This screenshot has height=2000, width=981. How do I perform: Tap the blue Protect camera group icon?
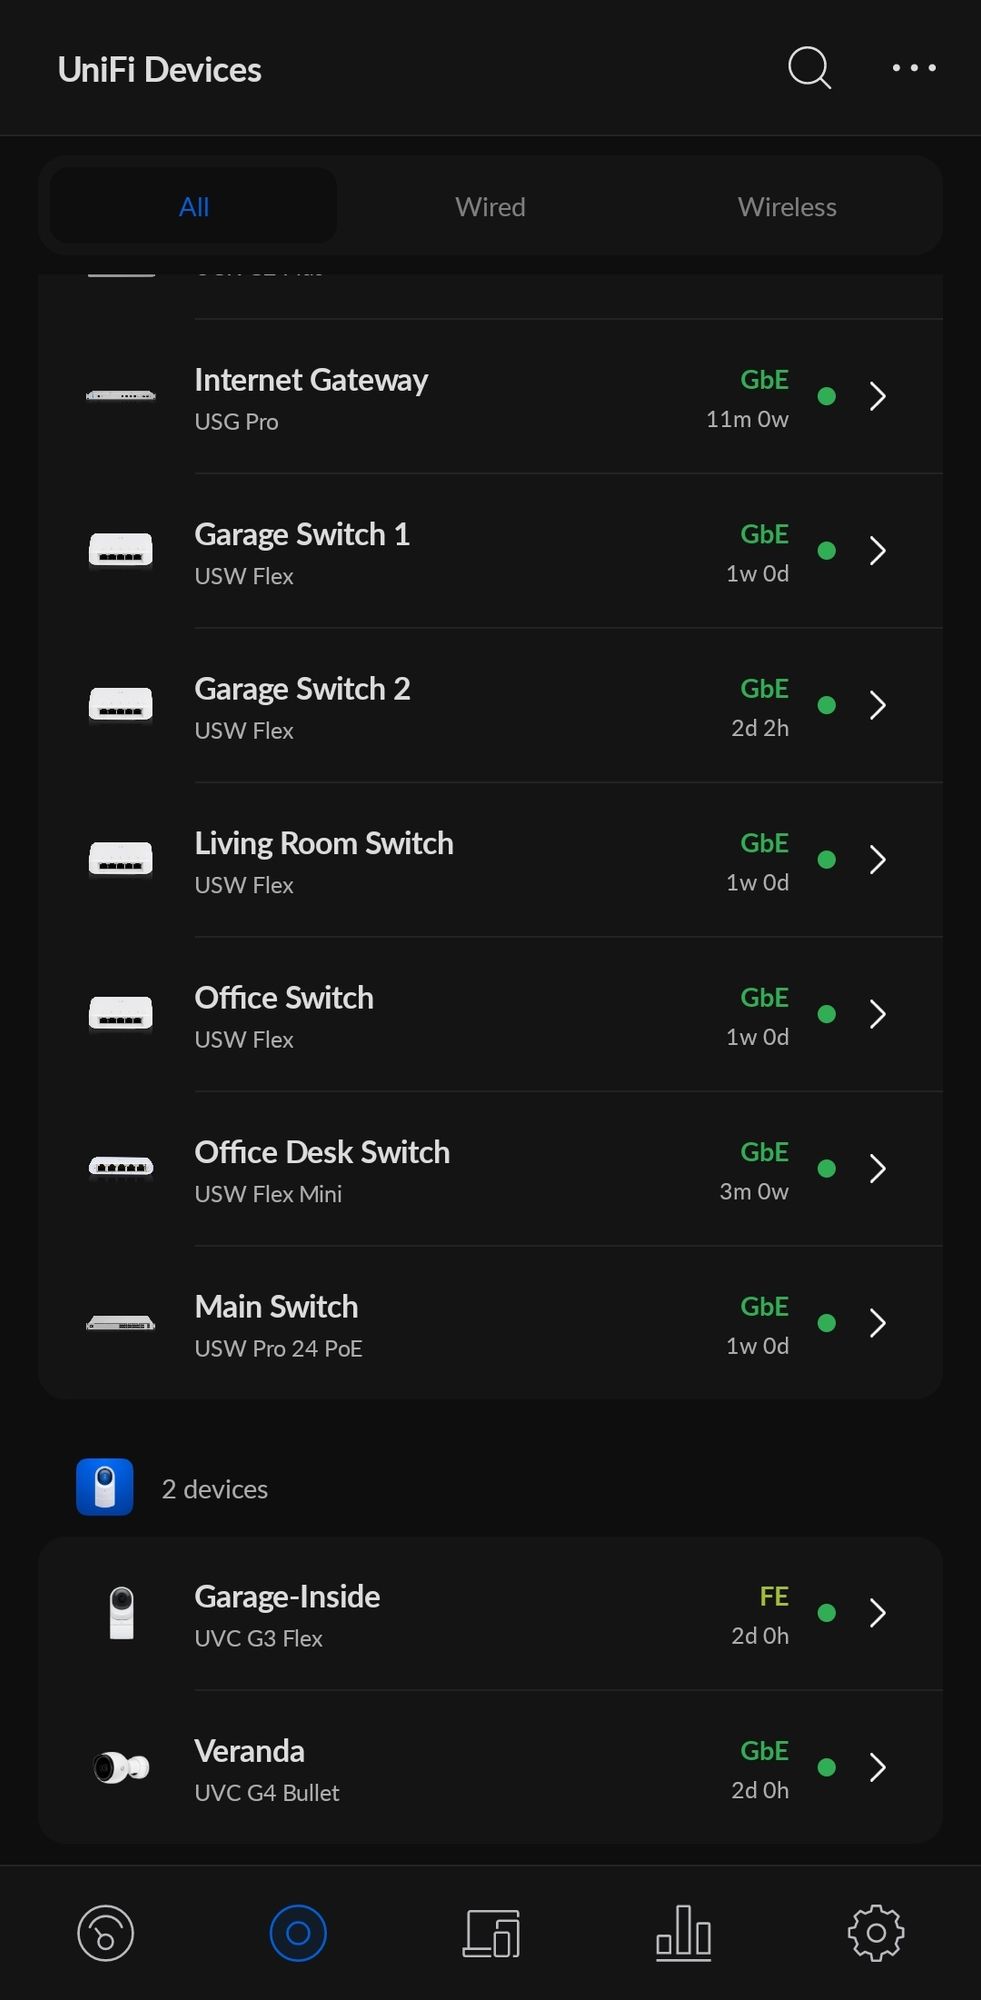click(x=105, y=1487)
